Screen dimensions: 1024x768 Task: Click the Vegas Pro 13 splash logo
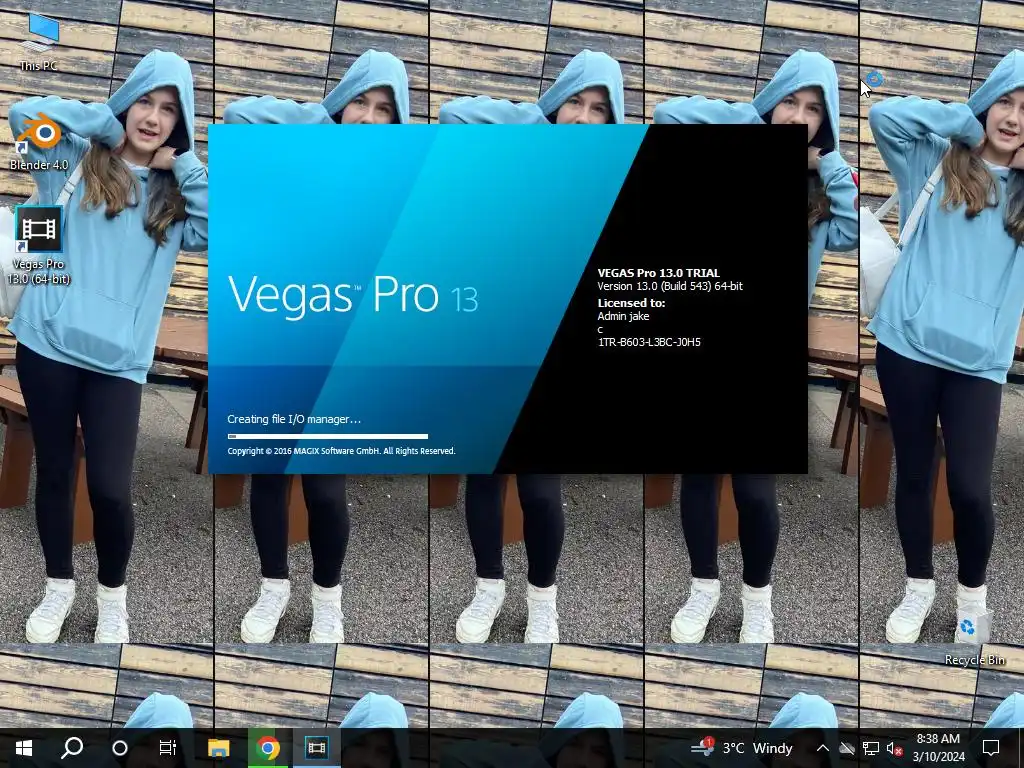point(353,295)
